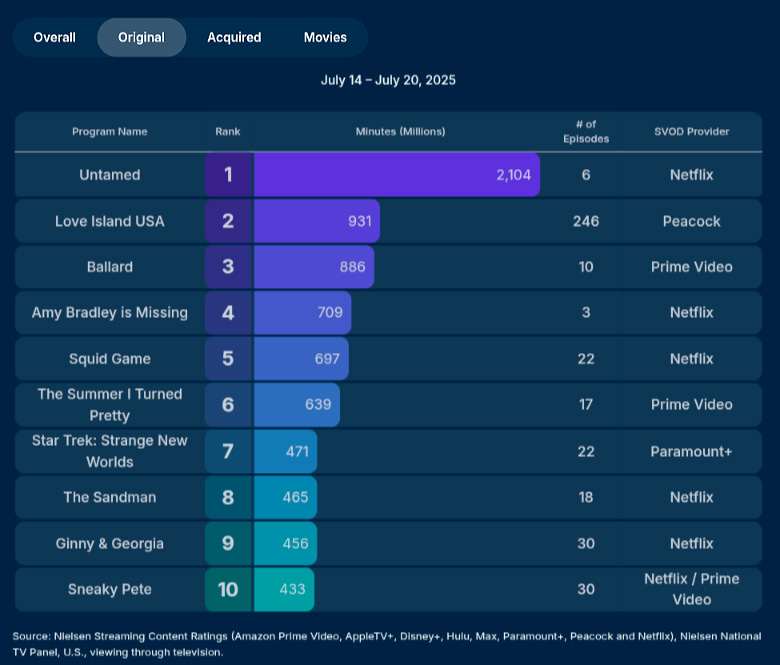This screenshot has height=665, width=780.
Task: Click the Star Trek: Strange New Worlds title
Action: (x=110, y=451)
